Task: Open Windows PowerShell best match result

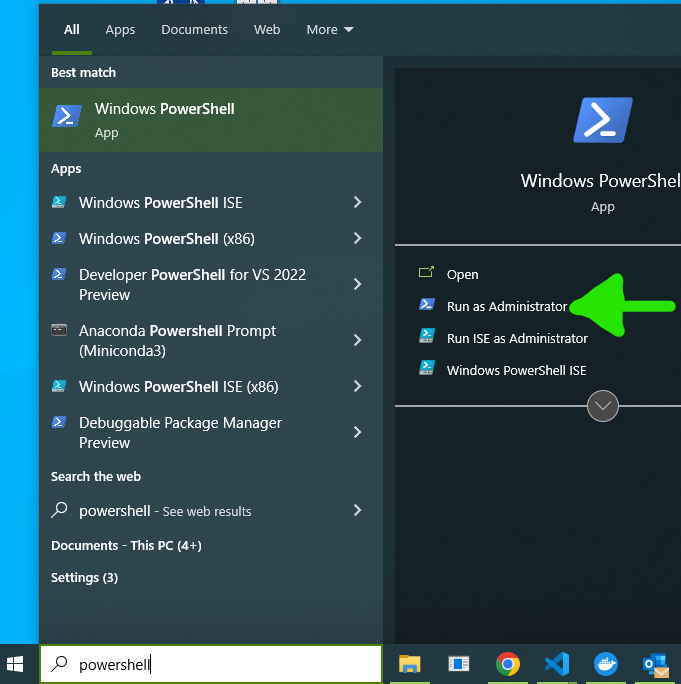Action: [x=211, y=120]
